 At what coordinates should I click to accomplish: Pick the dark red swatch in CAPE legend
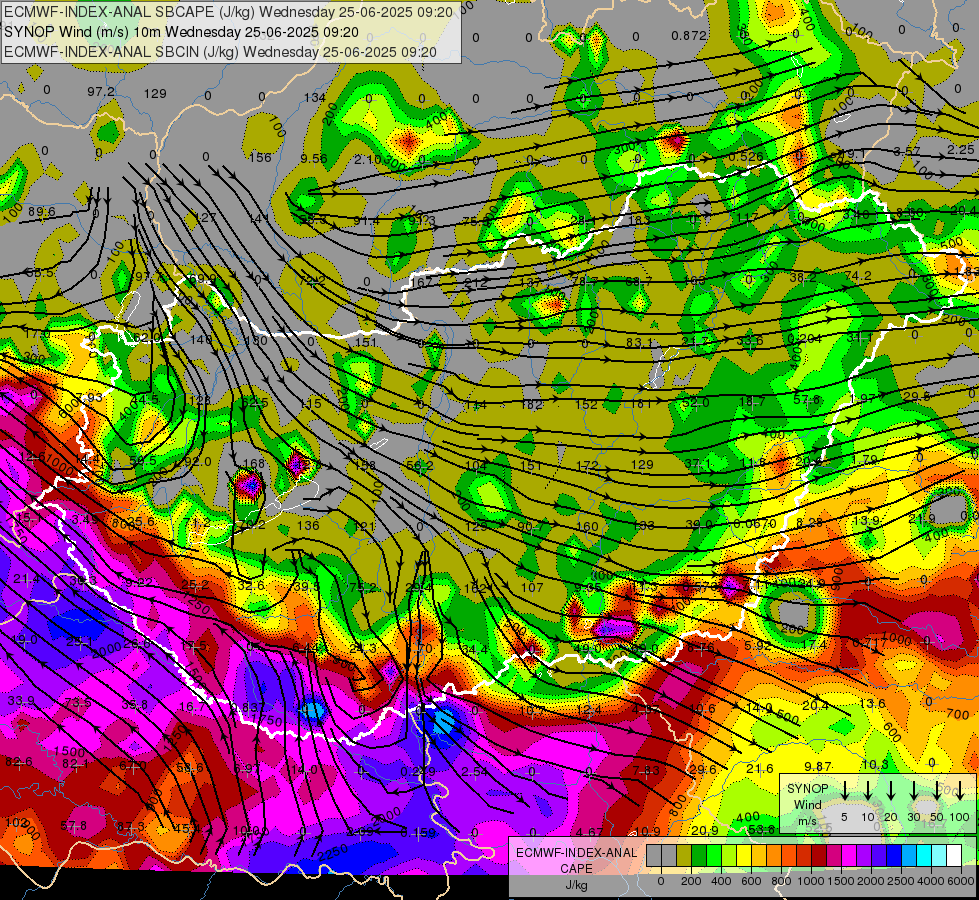click(x=819, y=856)
